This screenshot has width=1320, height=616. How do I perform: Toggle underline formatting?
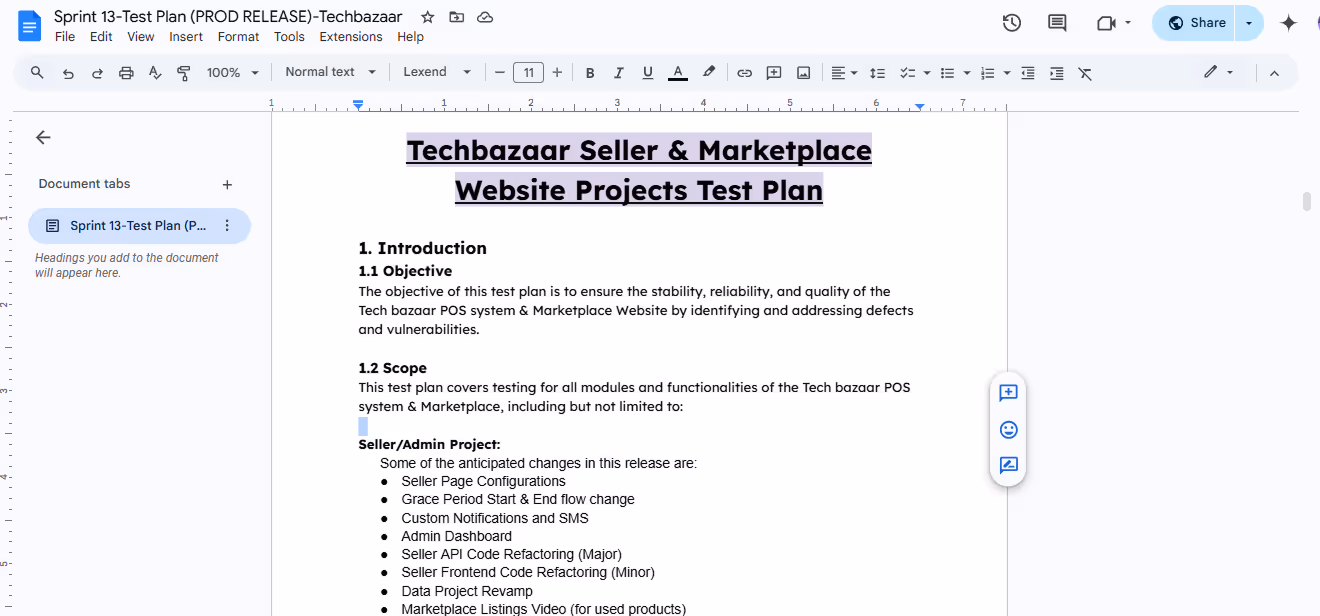(x=648, y=72)
